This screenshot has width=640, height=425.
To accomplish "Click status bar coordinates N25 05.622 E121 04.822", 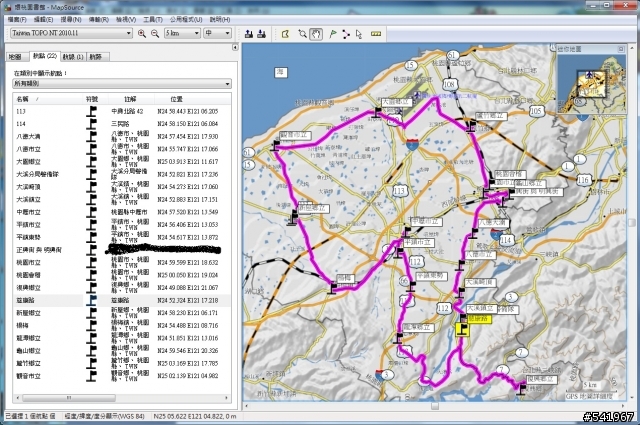I will (195, 416).
